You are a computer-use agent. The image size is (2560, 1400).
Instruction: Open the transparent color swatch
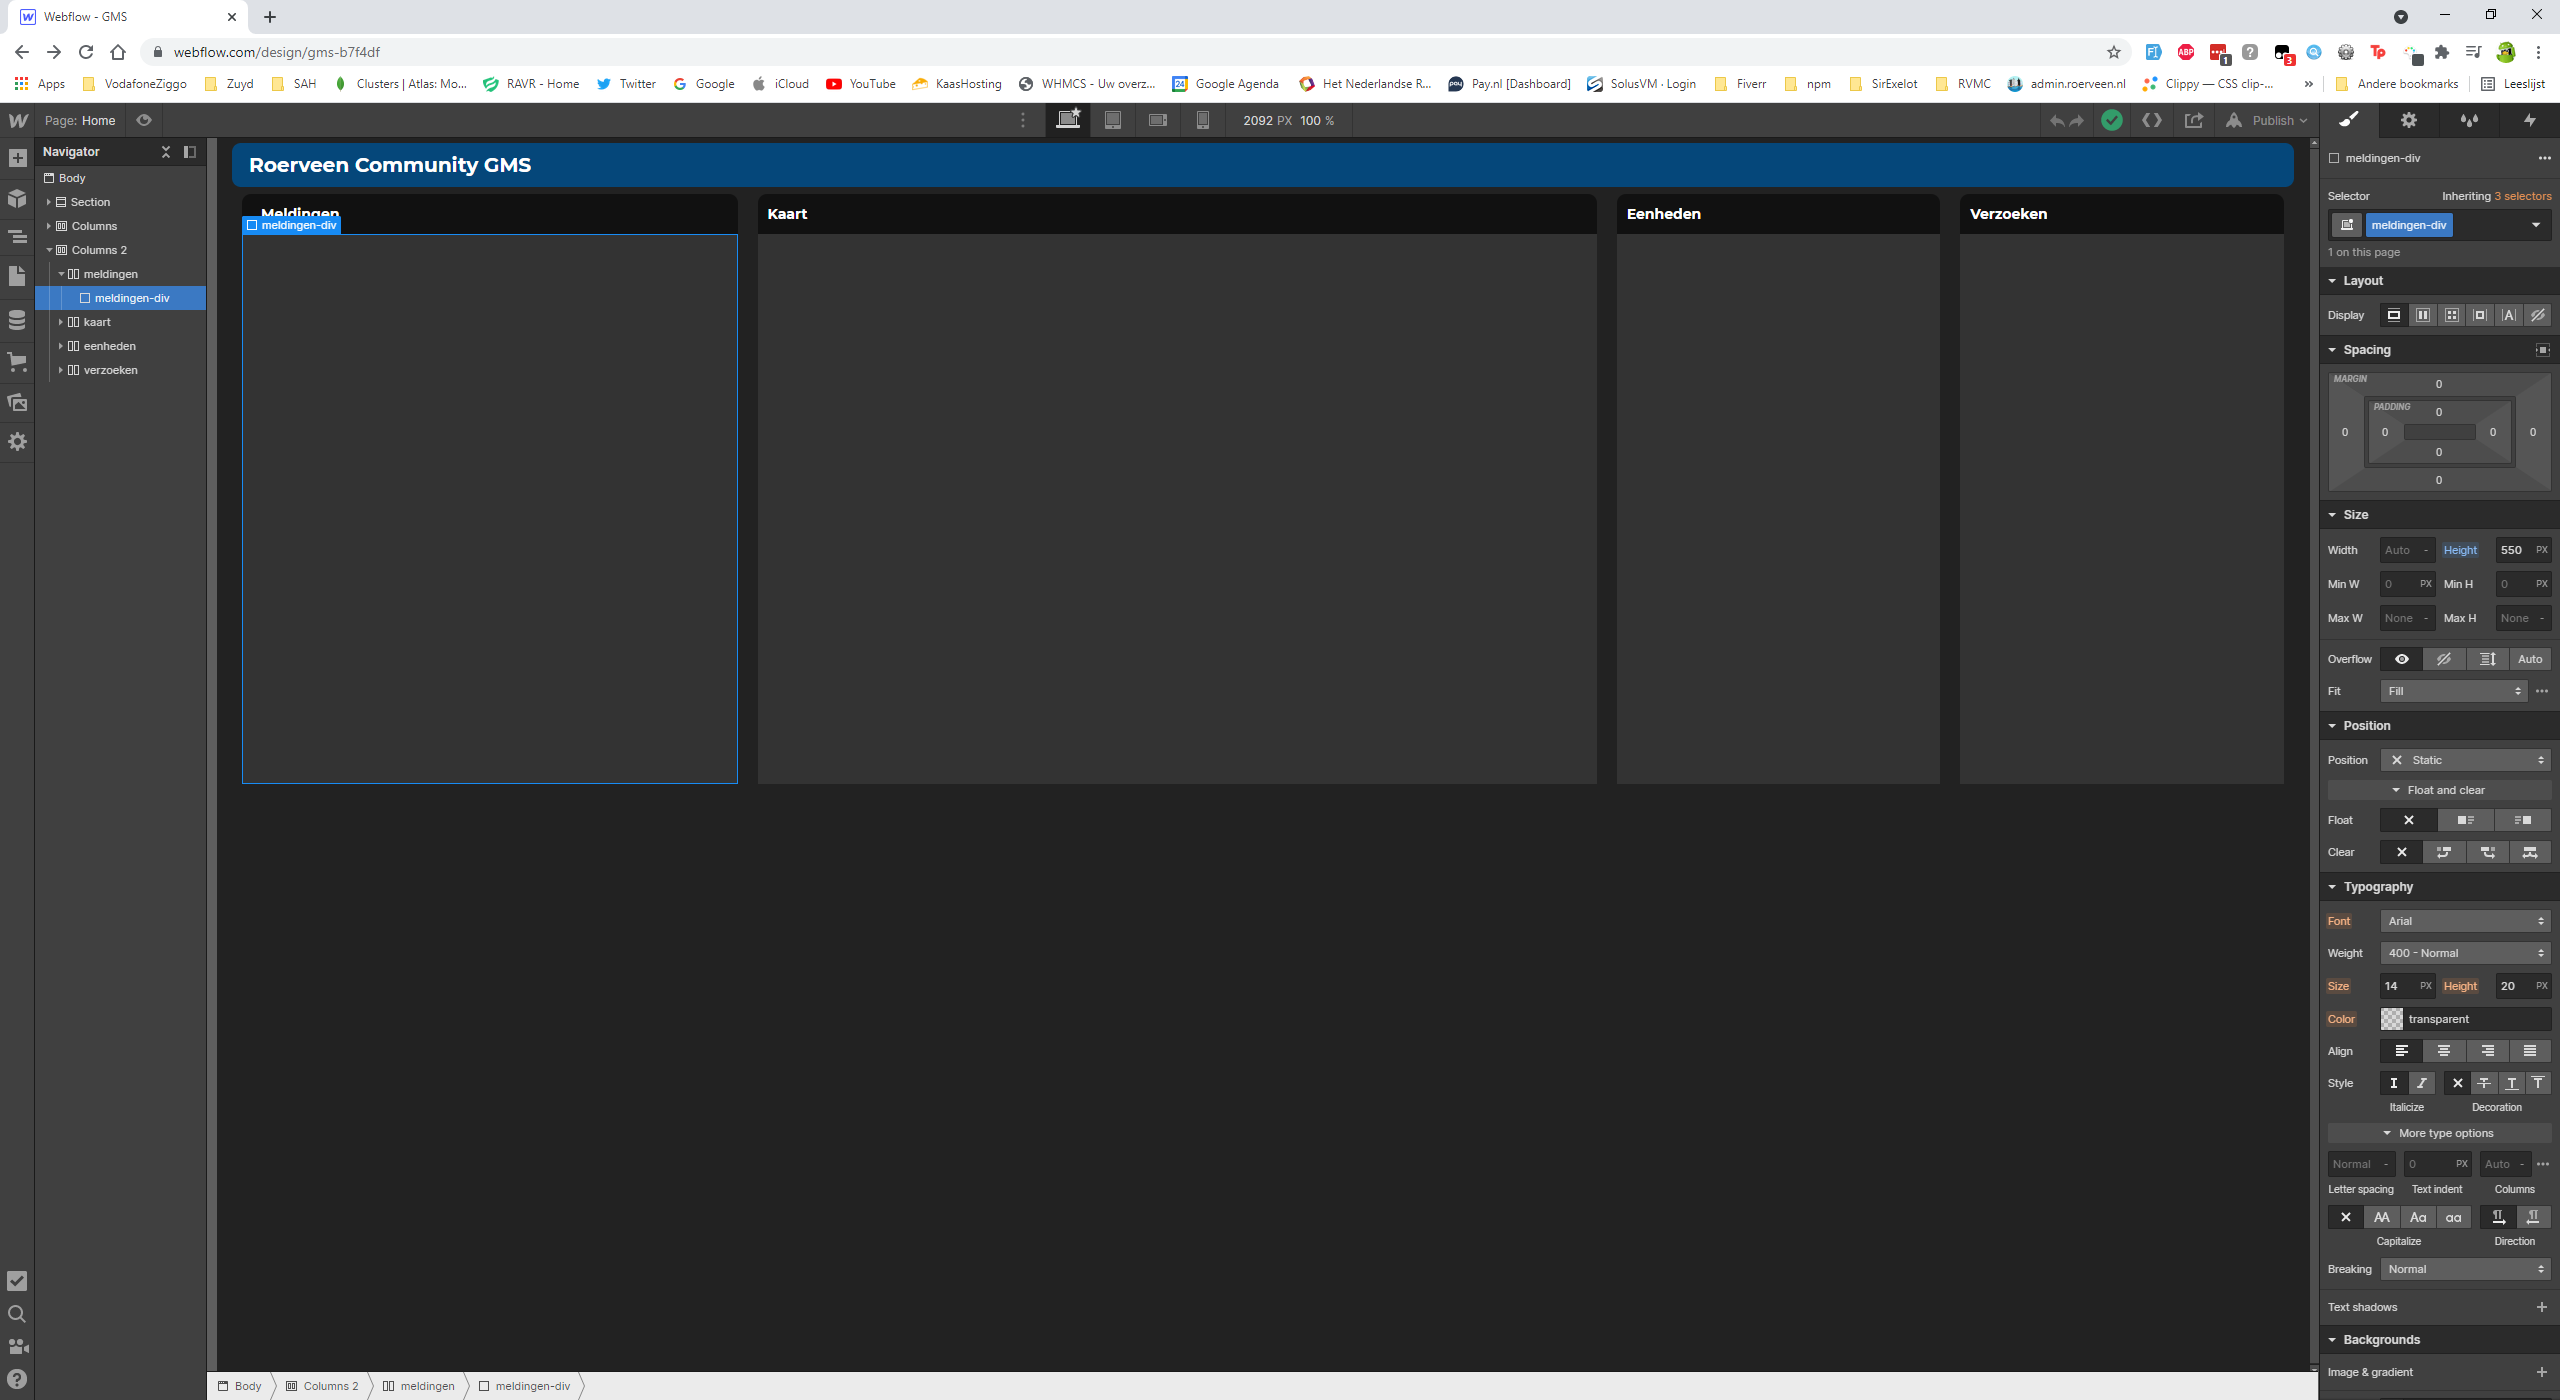click(2392, 1019)
